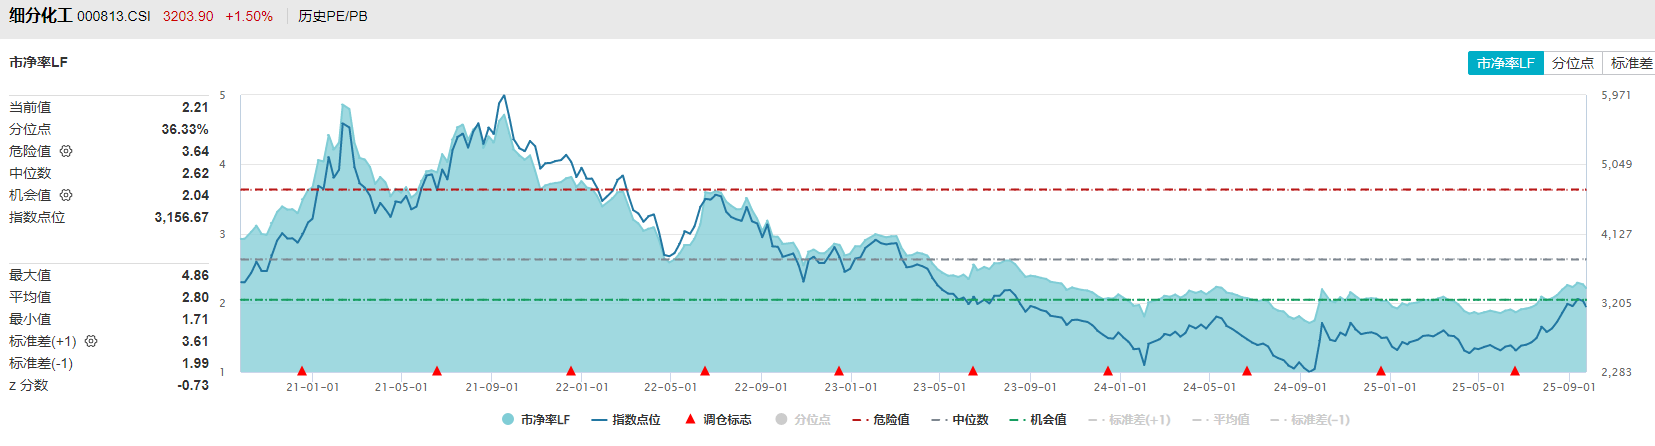This screenshot has width=1655, height=446.
Task: Switch to the 标准差 tab
Action: [x=1630, y=63]
